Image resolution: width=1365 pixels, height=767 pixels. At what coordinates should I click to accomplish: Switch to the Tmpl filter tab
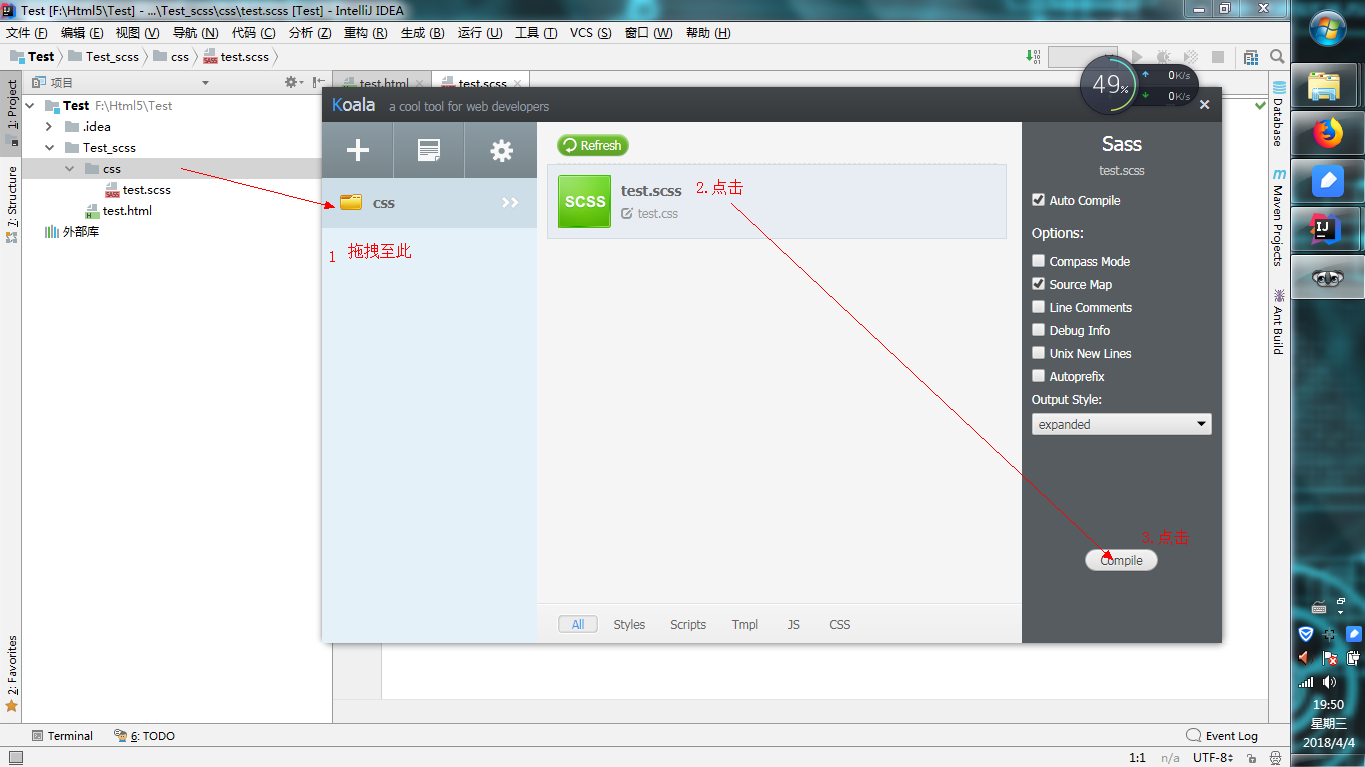745,624
